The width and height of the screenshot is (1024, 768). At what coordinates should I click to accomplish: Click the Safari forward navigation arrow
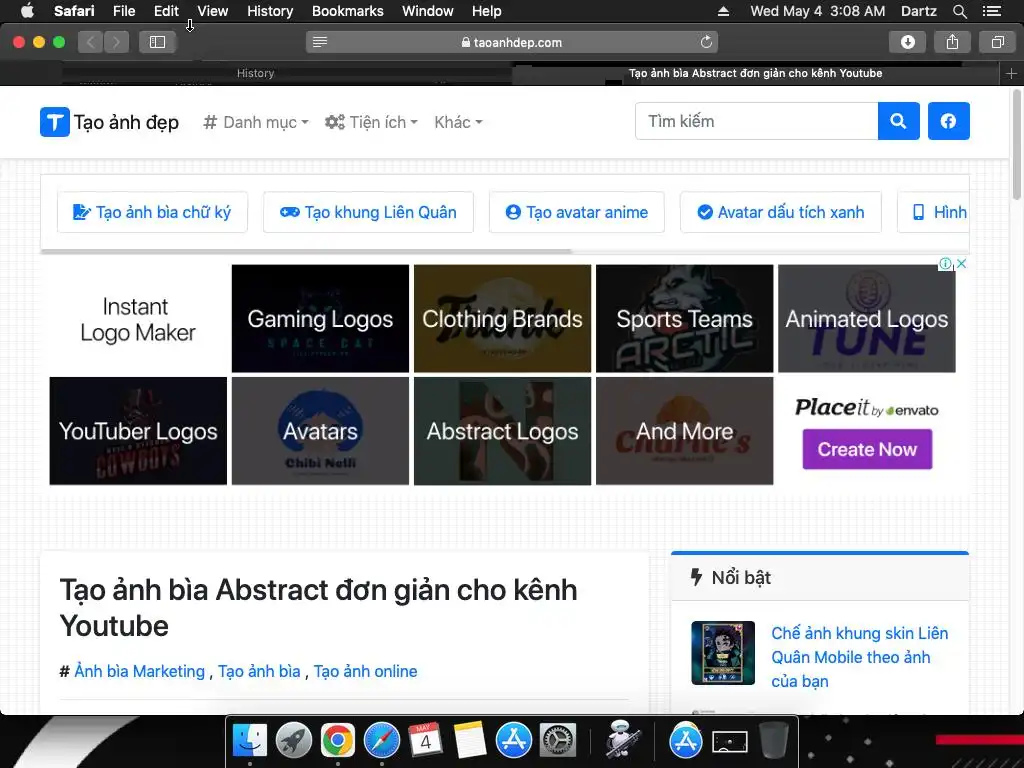(x=116, y=42)
